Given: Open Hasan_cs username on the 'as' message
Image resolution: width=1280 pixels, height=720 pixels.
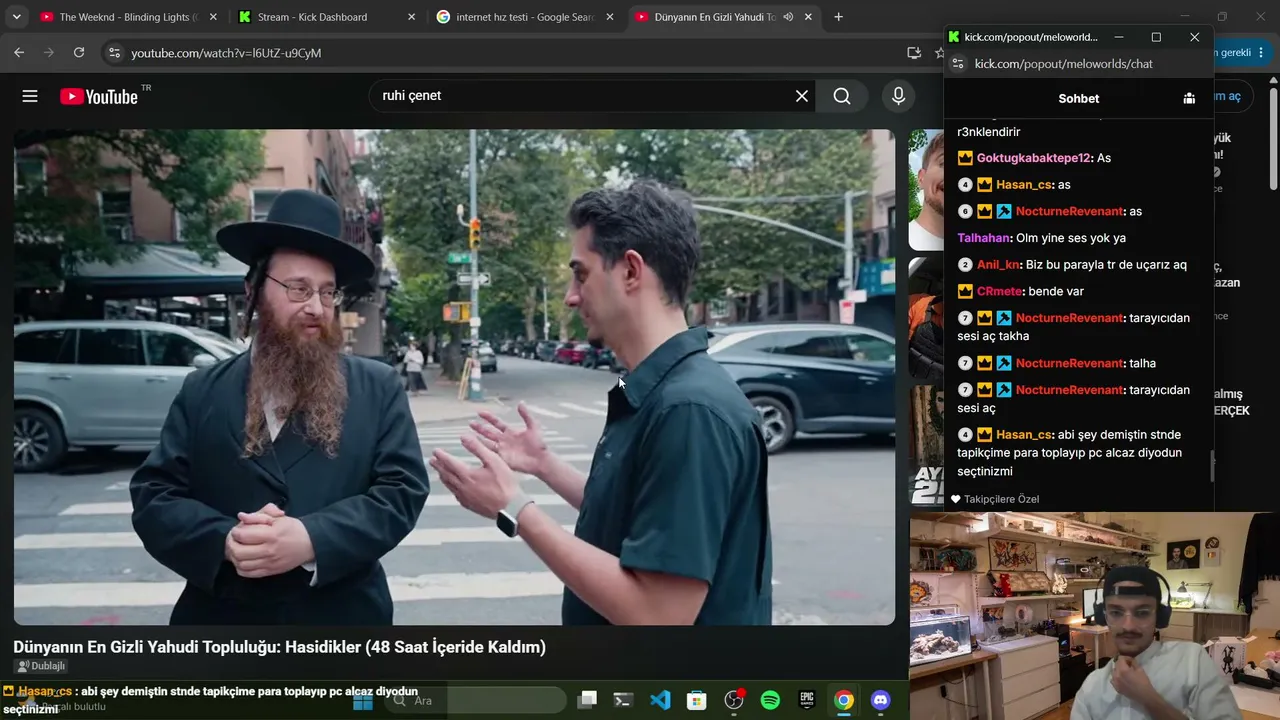Looking at the screenshot, I should point(1023,185).
